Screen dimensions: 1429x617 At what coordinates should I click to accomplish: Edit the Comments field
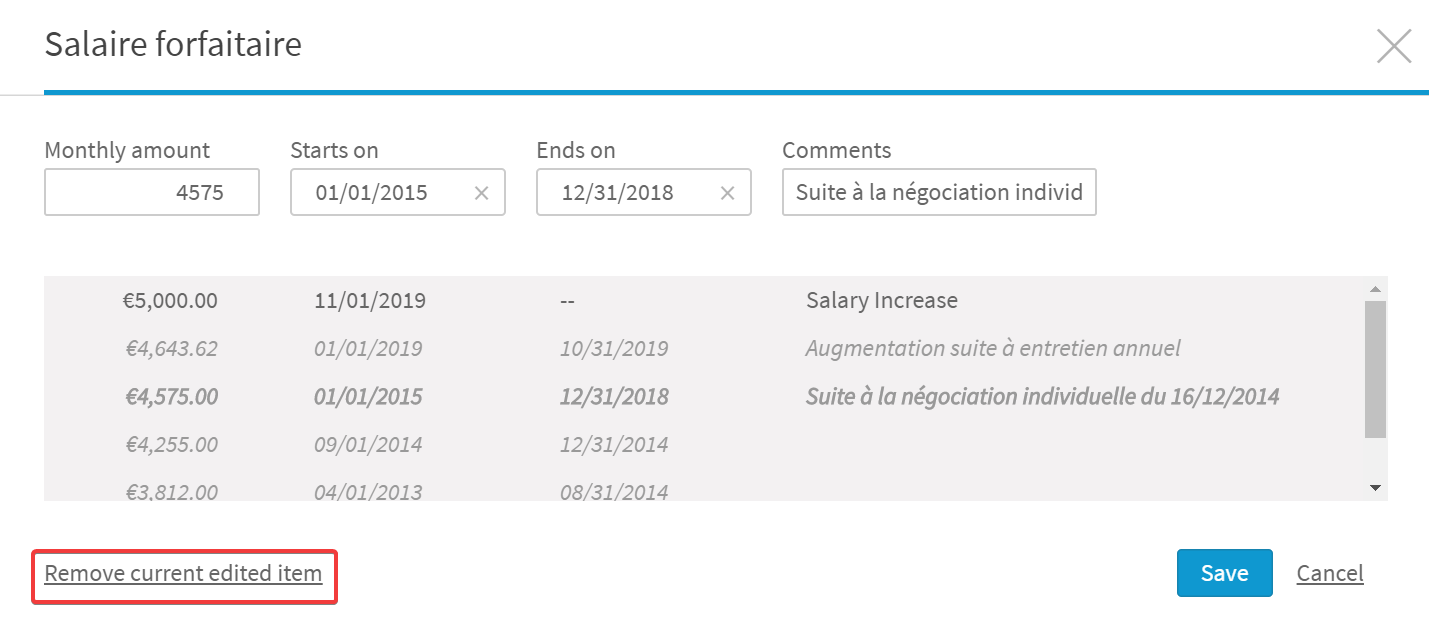[x=940, y=192]
